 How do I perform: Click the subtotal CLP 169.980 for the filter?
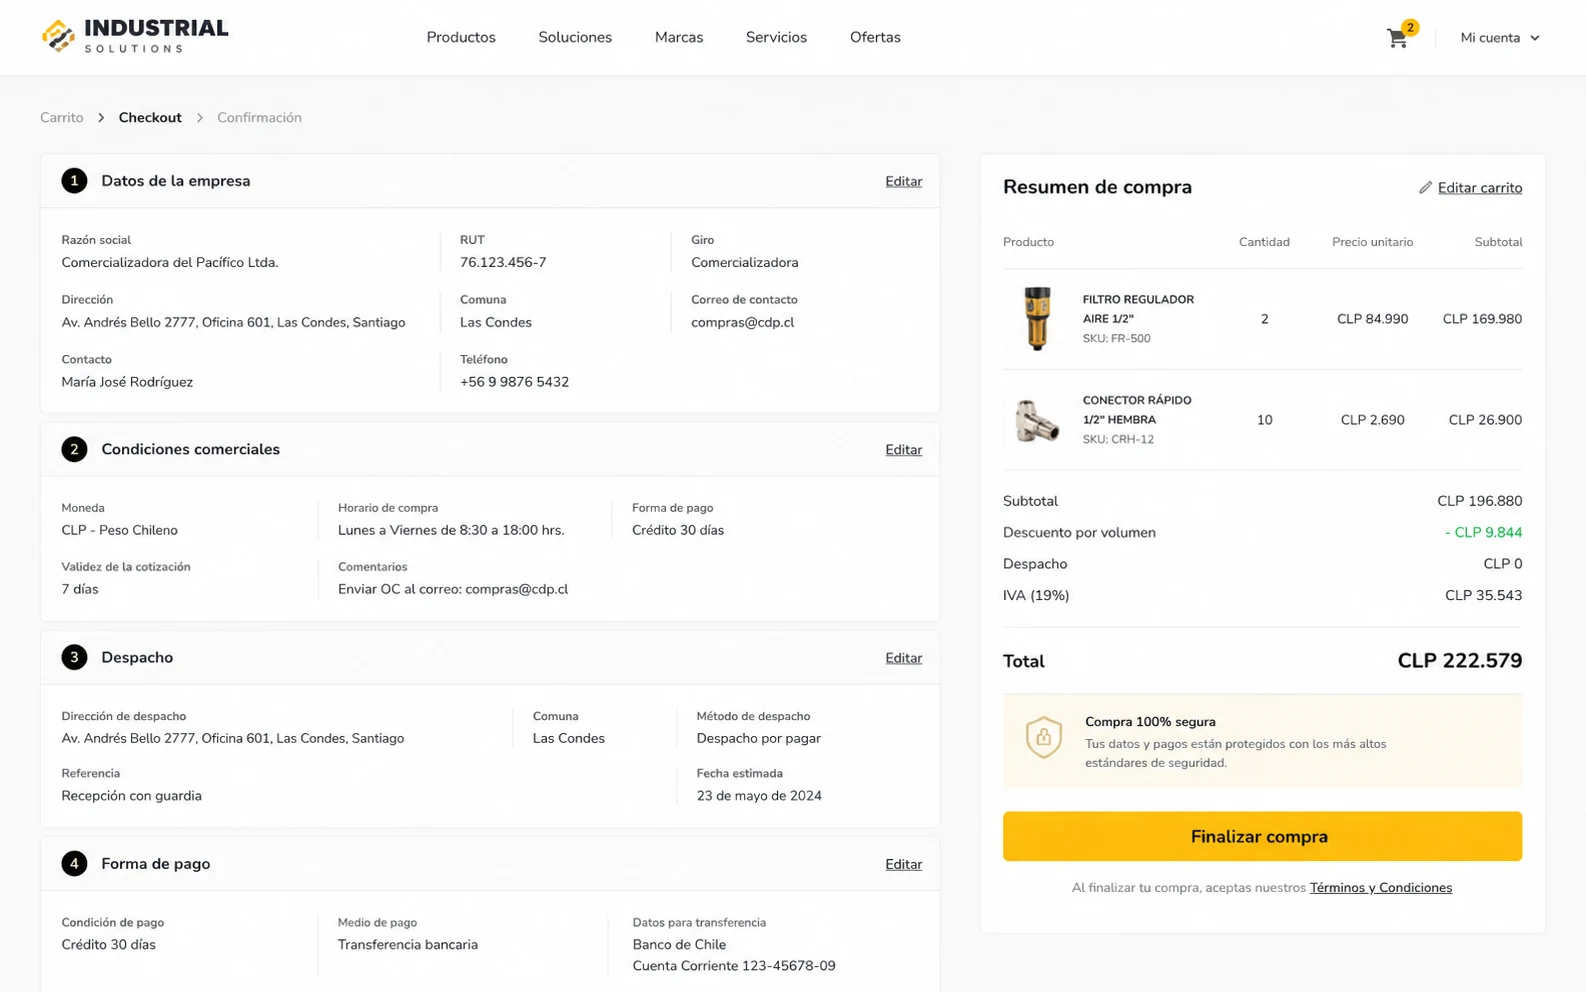point(1482,319)
